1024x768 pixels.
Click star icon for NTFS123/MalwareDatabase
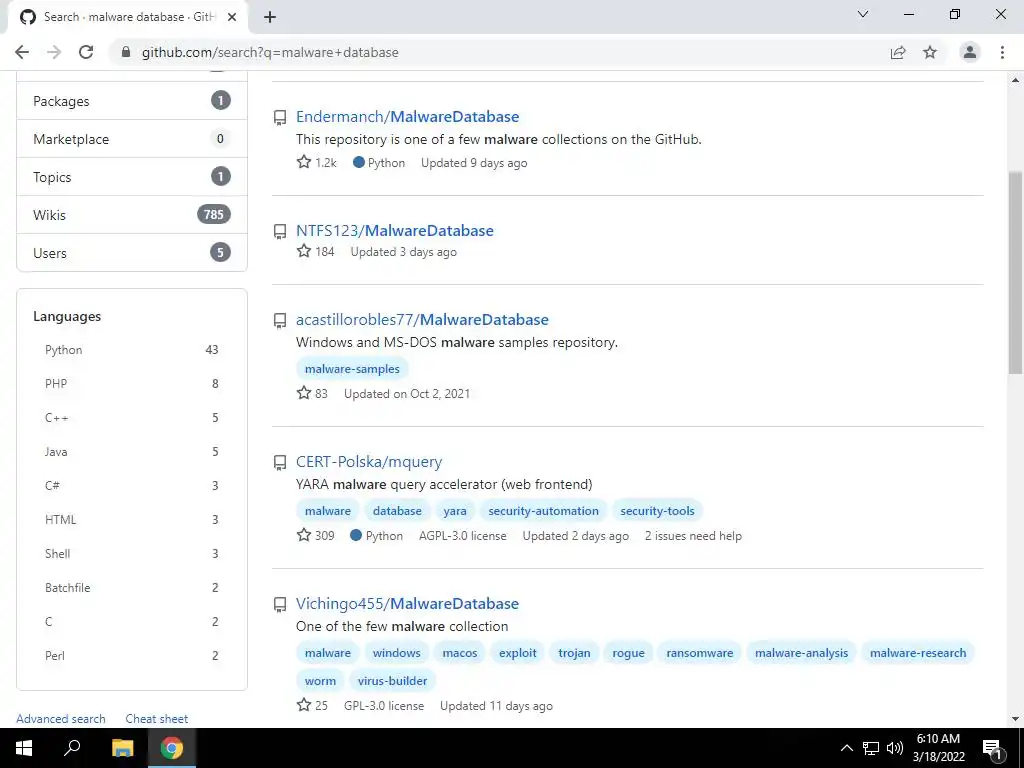tap(304, 251)
